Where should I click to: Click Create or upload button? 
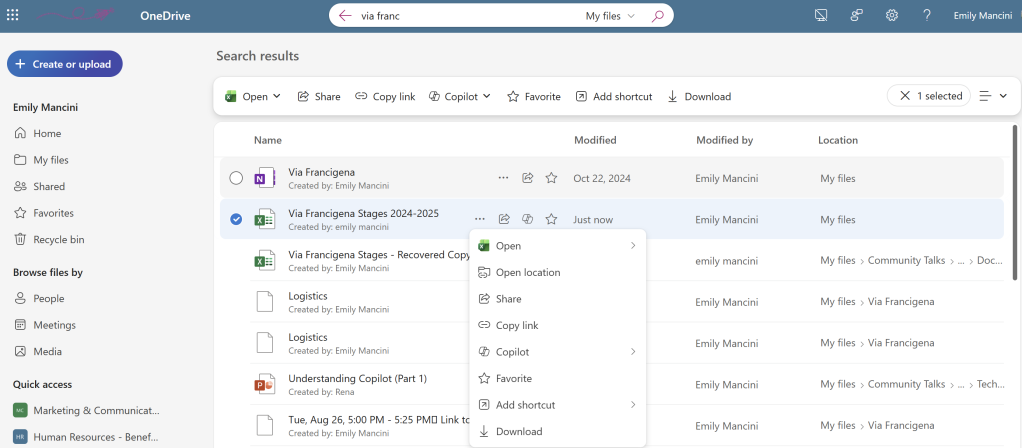(65, 64)
